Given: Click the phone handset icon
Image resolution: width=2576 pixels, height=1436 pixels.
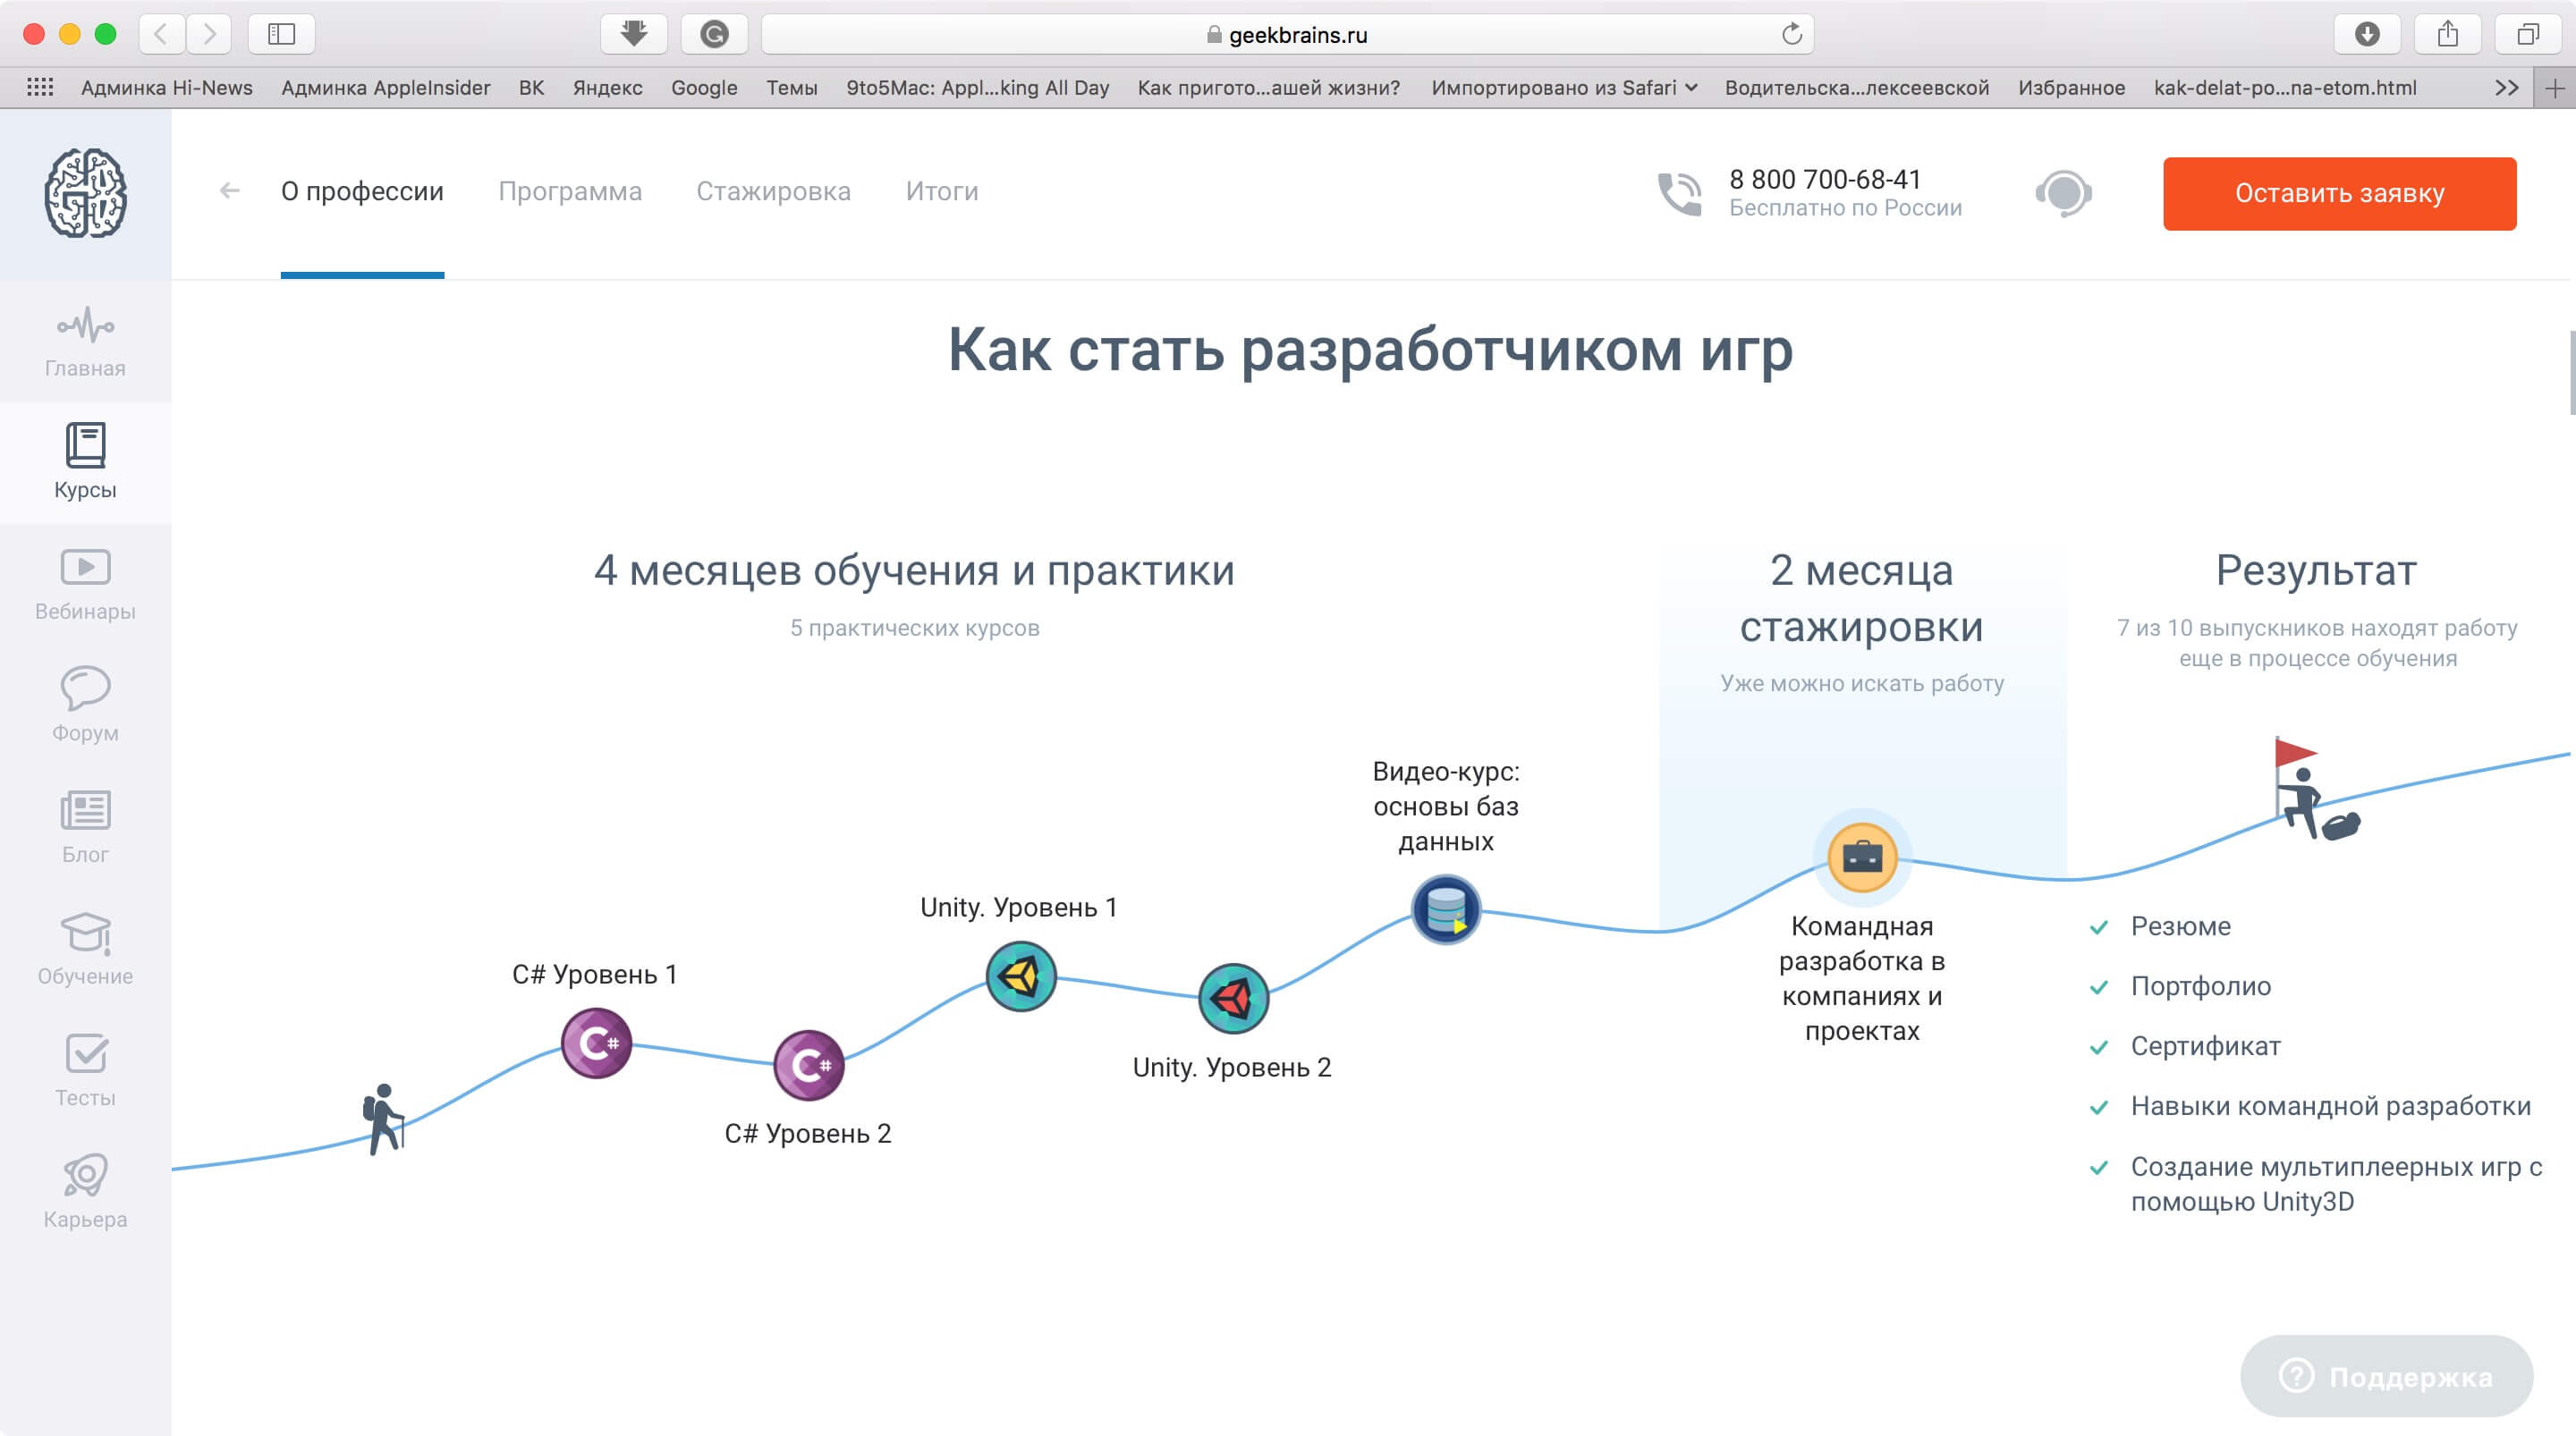Looking at the screenshot, I should tap(1679, 193).
